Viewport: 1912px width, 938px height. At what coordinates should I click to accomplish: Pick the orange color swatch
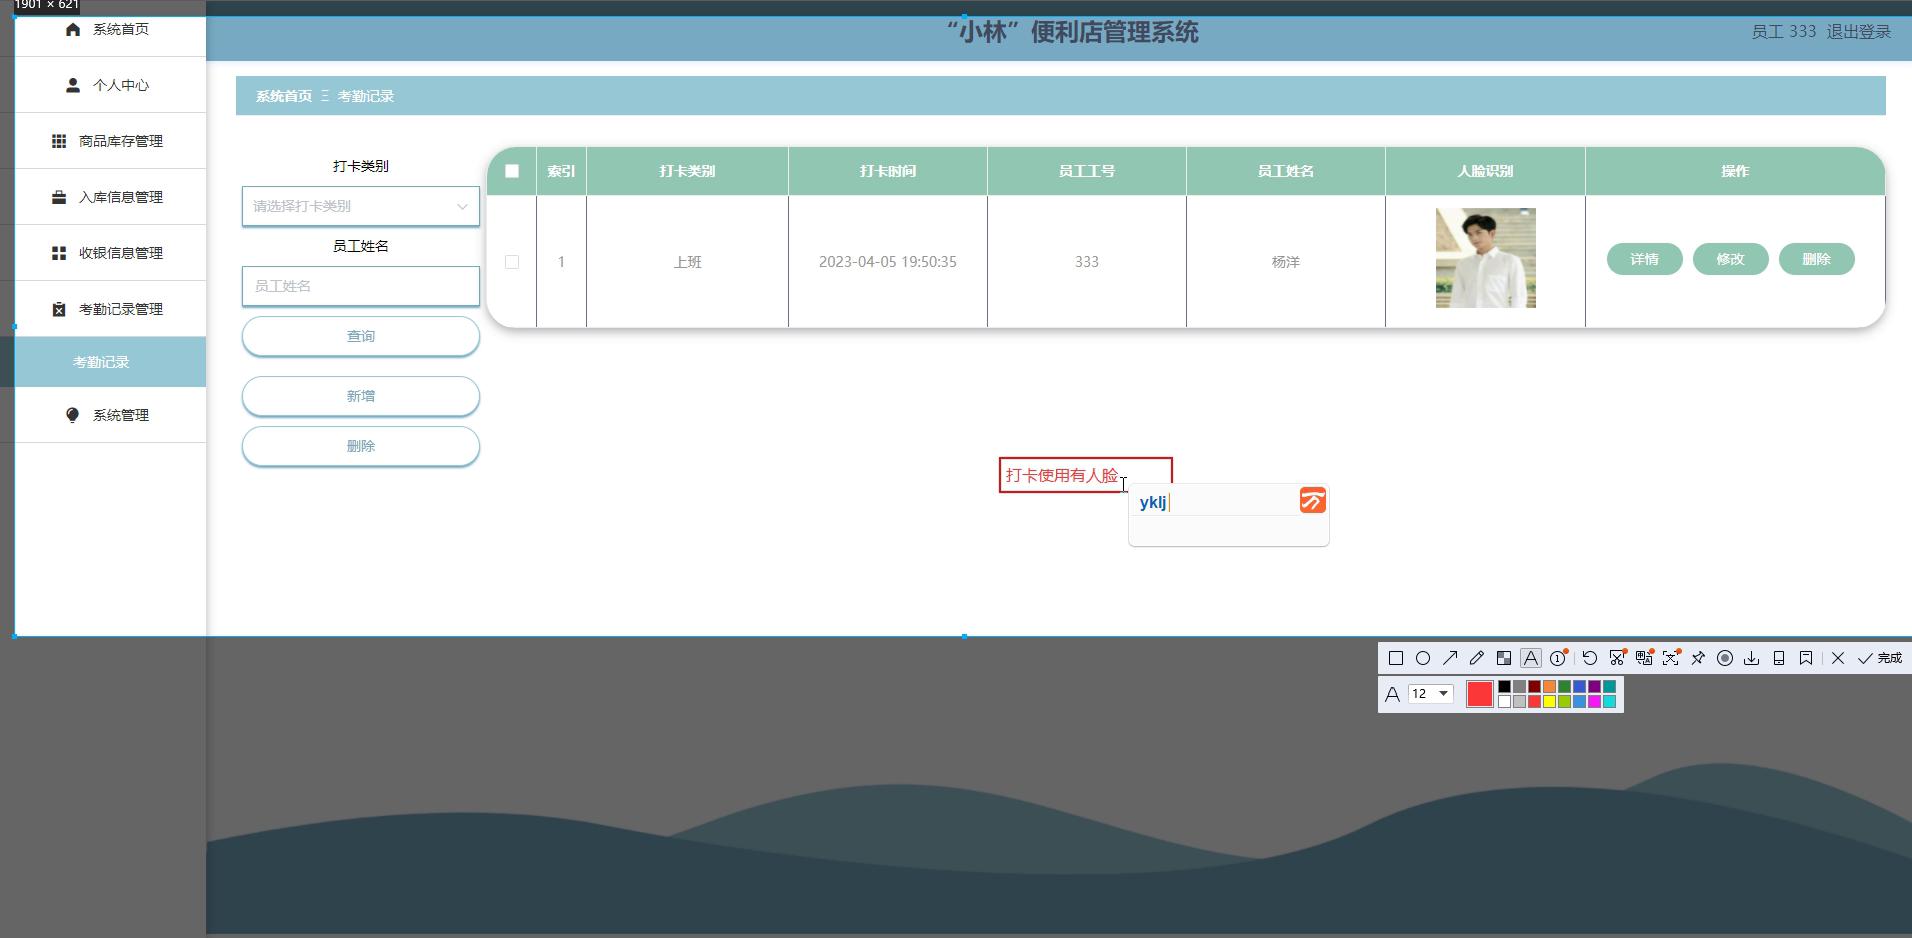[1549, 686]
